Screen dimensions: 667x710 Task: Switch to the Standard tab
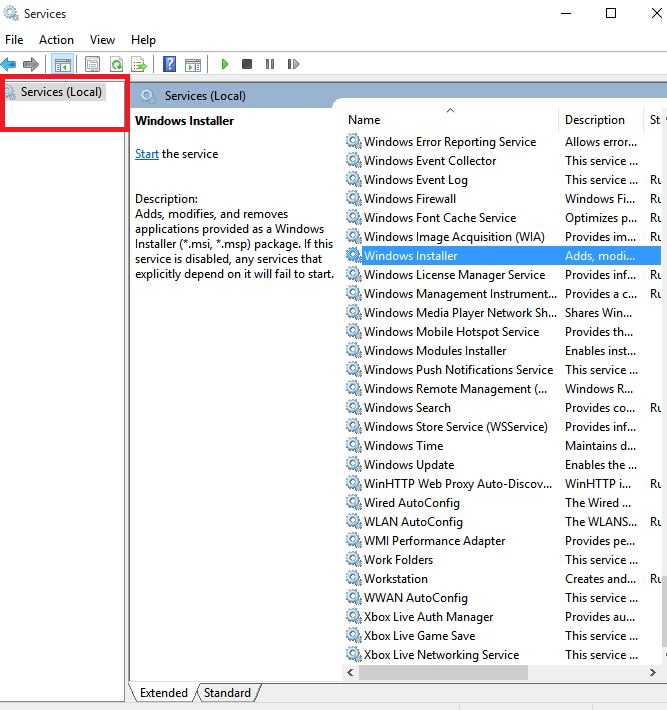[x=227, y=693]
